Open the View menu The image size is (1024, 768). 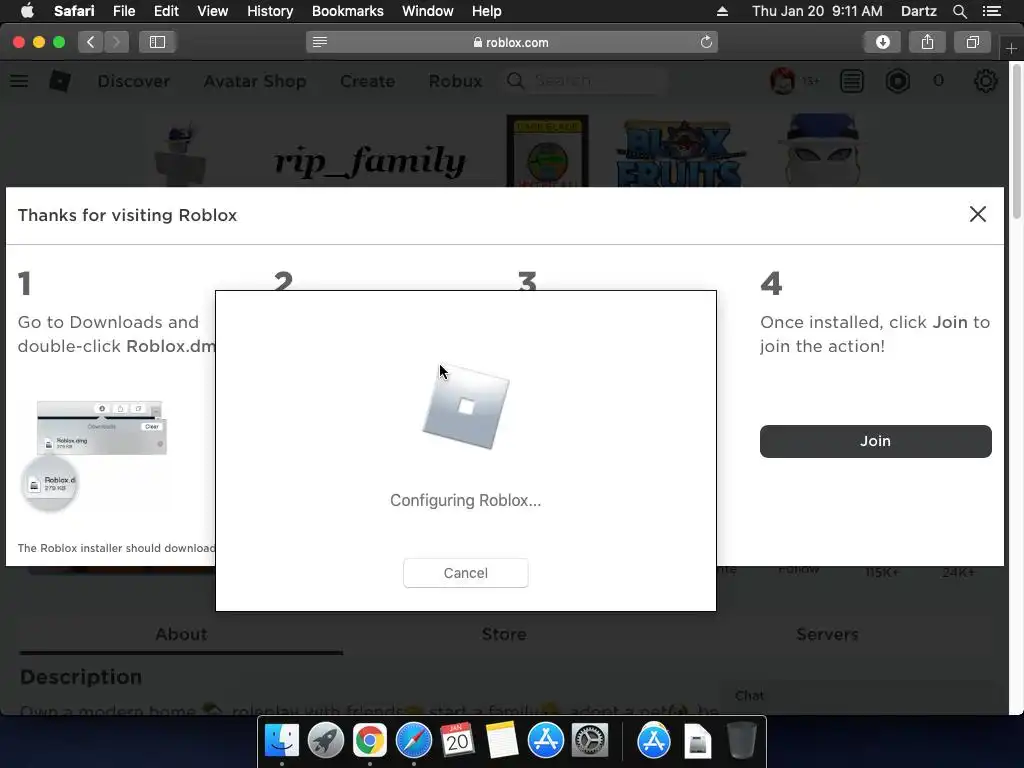click(x=212, y=11)
